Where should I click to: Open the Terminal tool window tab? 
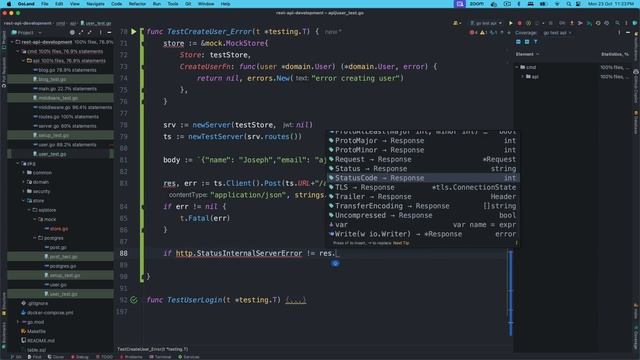pyautogui.click(x=160, y=357)
